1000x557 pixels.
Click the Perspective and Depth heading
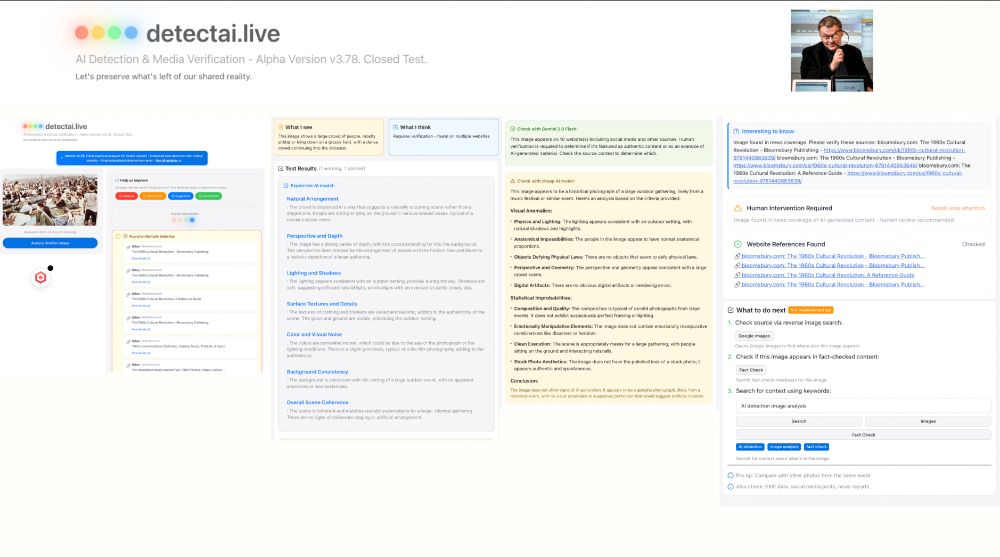pos(314,236)
